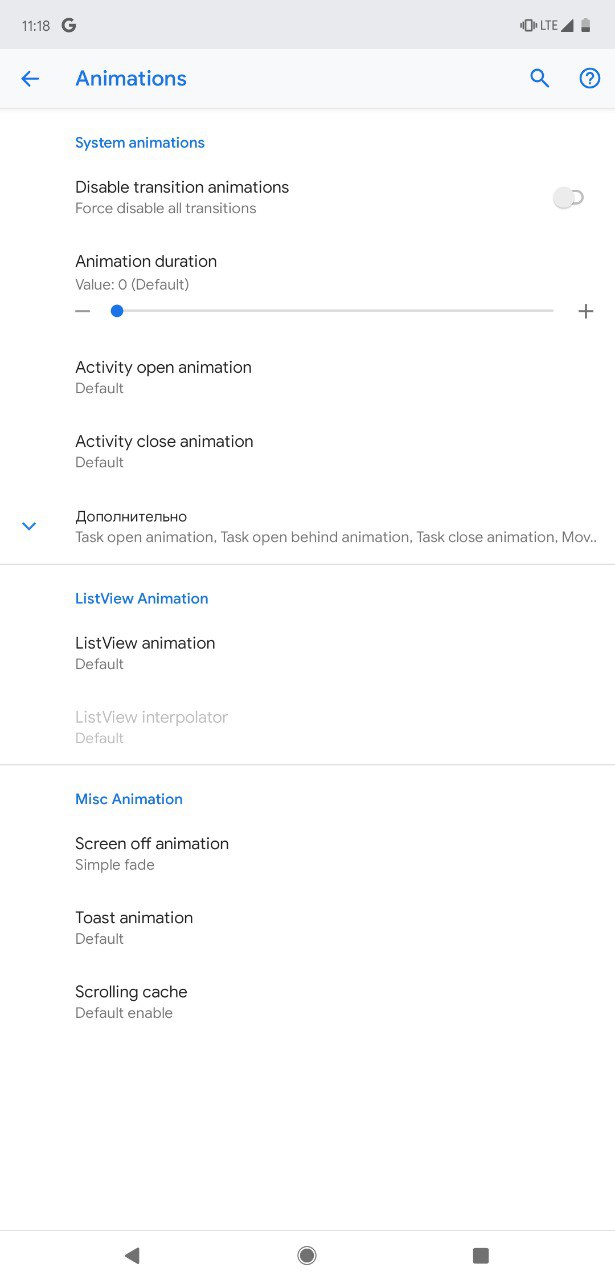The width and height of the screenshot is (615, 1280).
Task: Tap the vibrate status bar icon
Action: pyautogui.click(x=528, y=25)
